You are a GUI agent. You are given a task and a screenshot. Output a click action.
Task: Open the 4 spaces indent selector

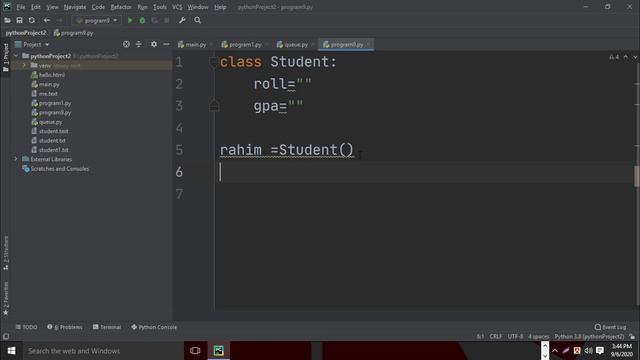click(x=538, y=337)
